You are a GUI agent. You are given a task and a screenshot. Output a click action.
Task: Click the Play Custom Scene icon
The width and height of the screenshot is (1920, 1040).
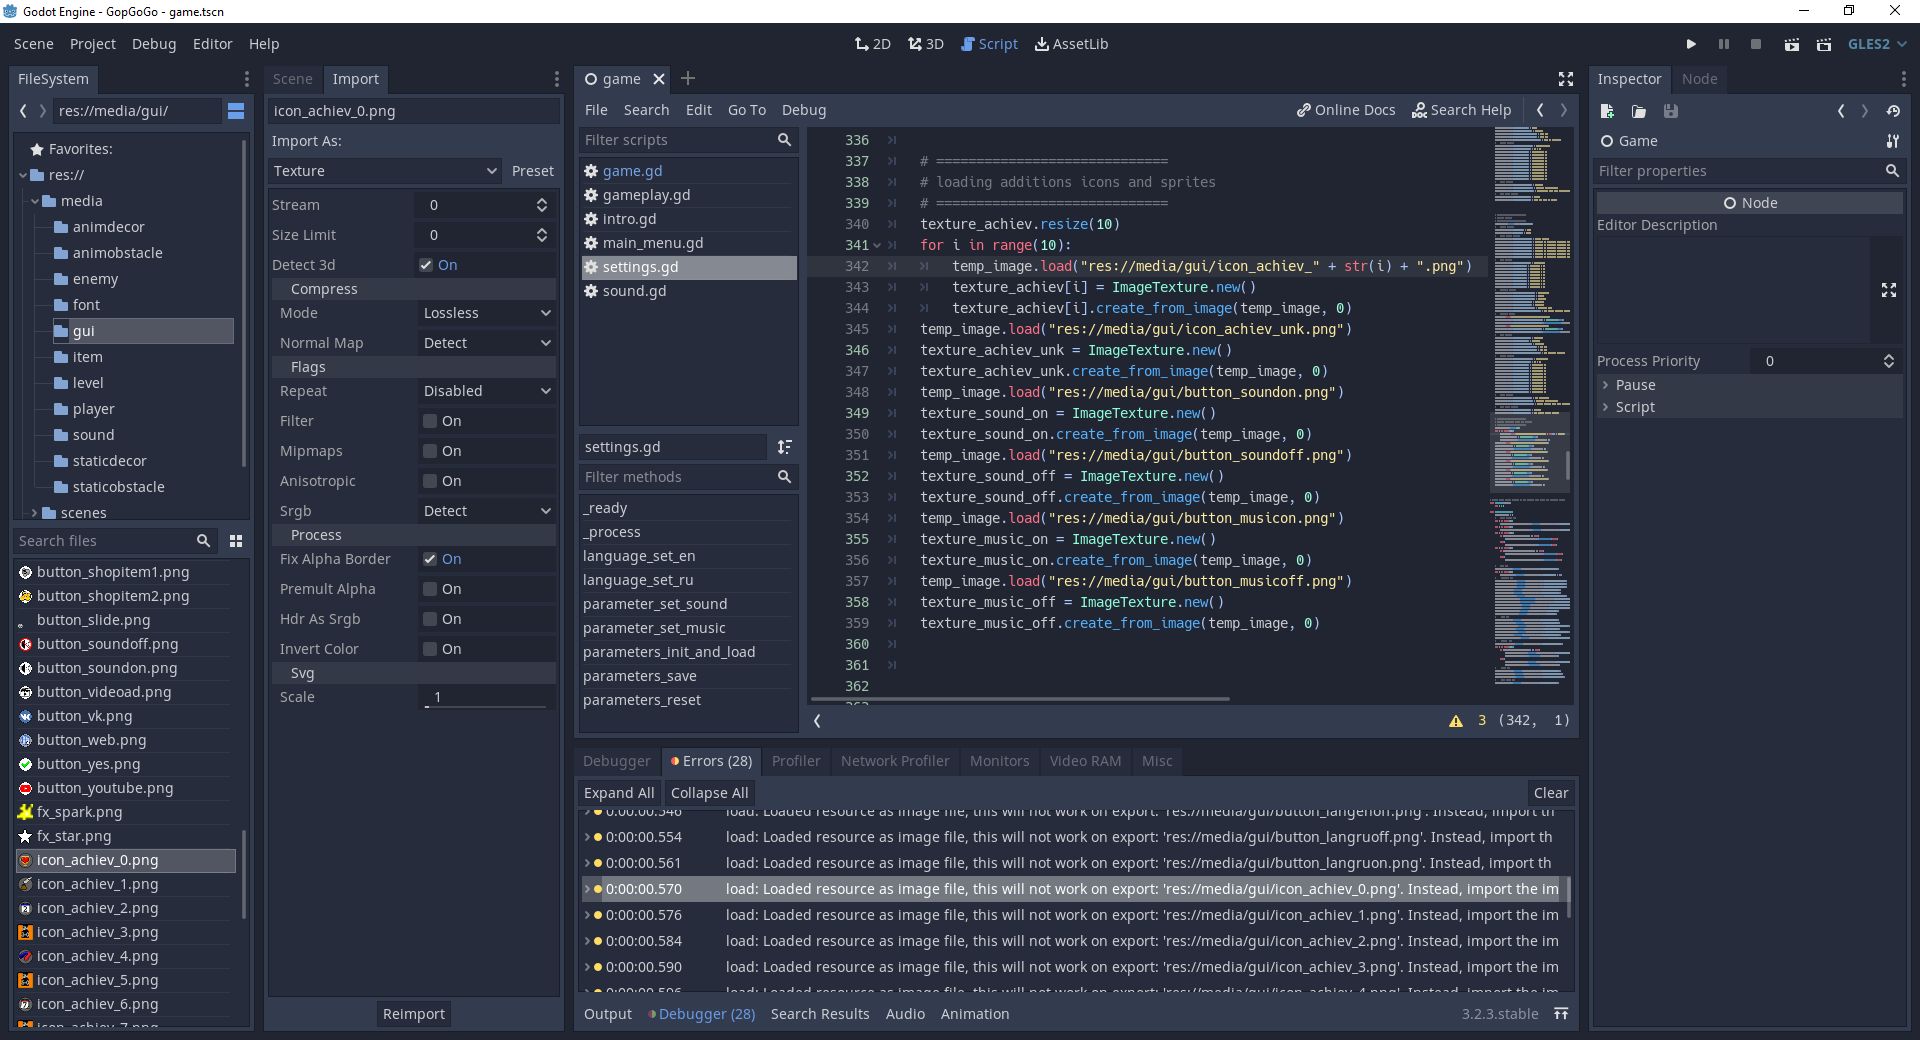coord(1824,44)
